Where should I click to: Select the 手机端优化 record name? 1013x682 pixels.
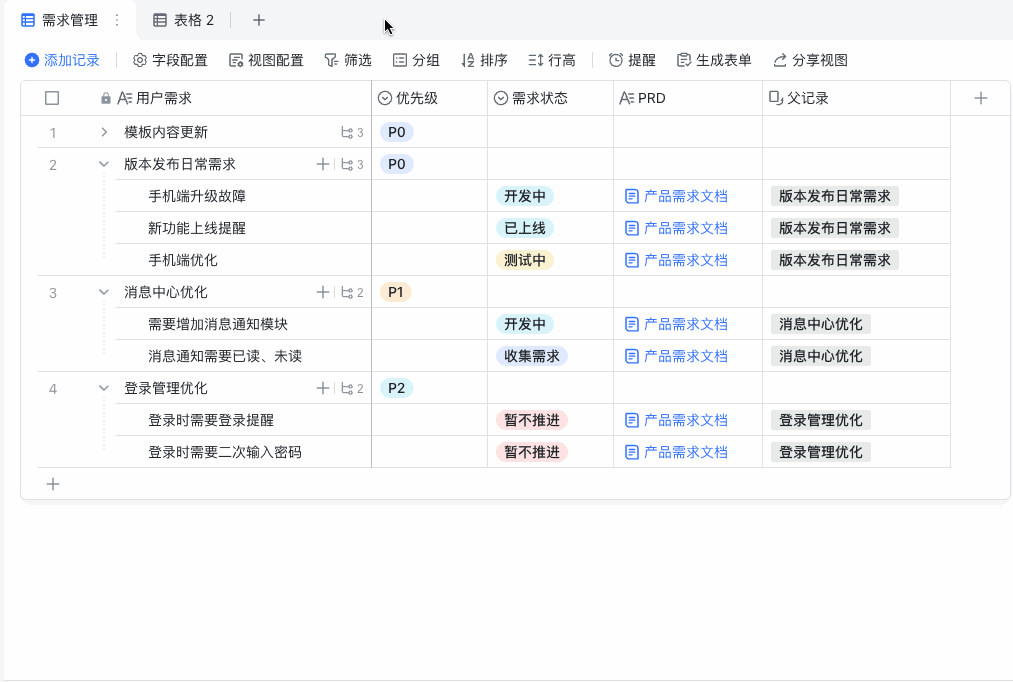(183, 260)
